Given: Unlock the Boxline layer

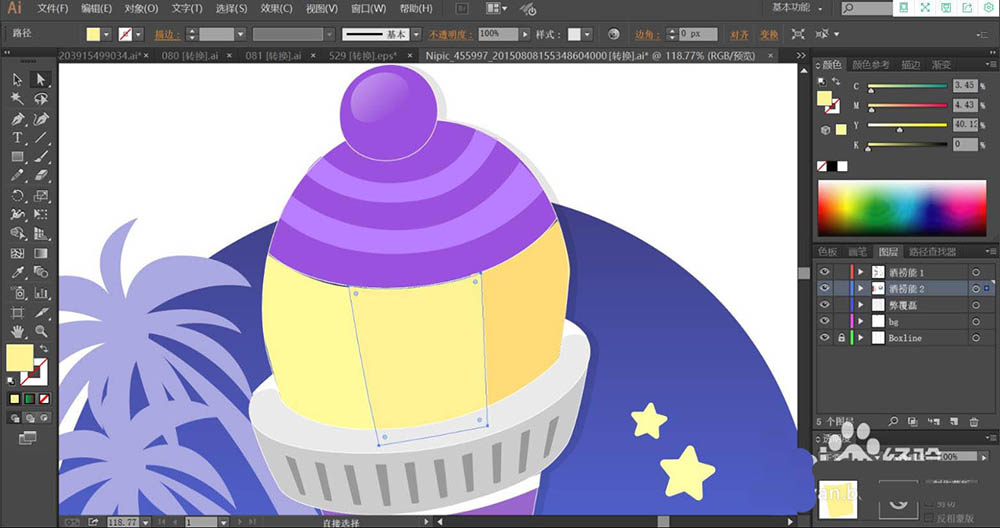Looking at the screenshot, I should click(x=840, y=338).
